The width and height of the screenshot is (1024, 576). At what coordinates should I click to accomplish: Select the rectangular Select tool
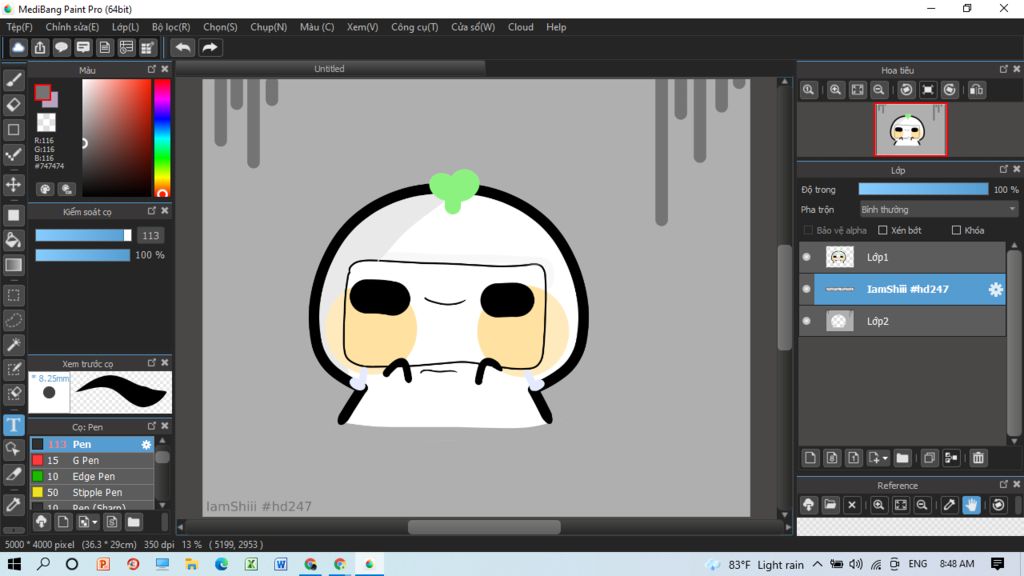point(13,295)
